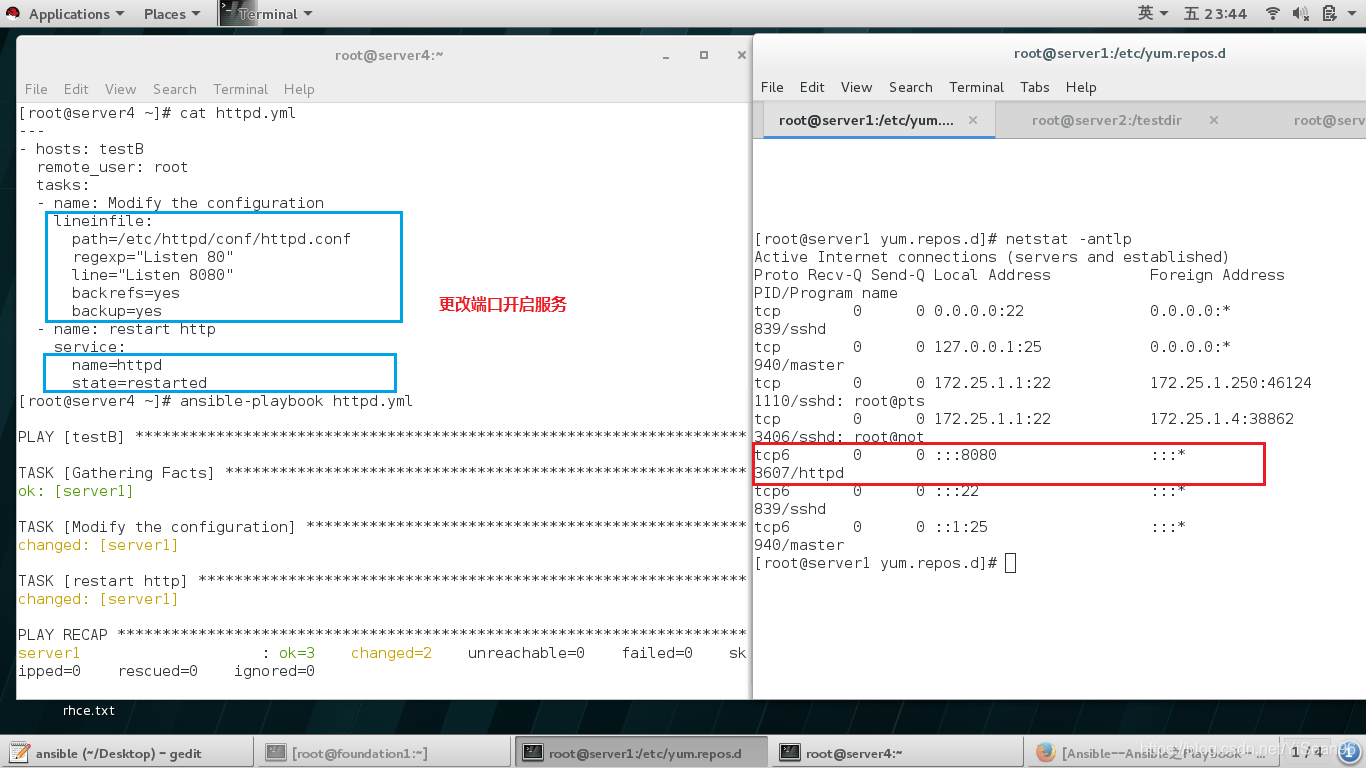
Task: Click 'ansible-playbook httpd.yml' command line
Action: click(296, 401)
